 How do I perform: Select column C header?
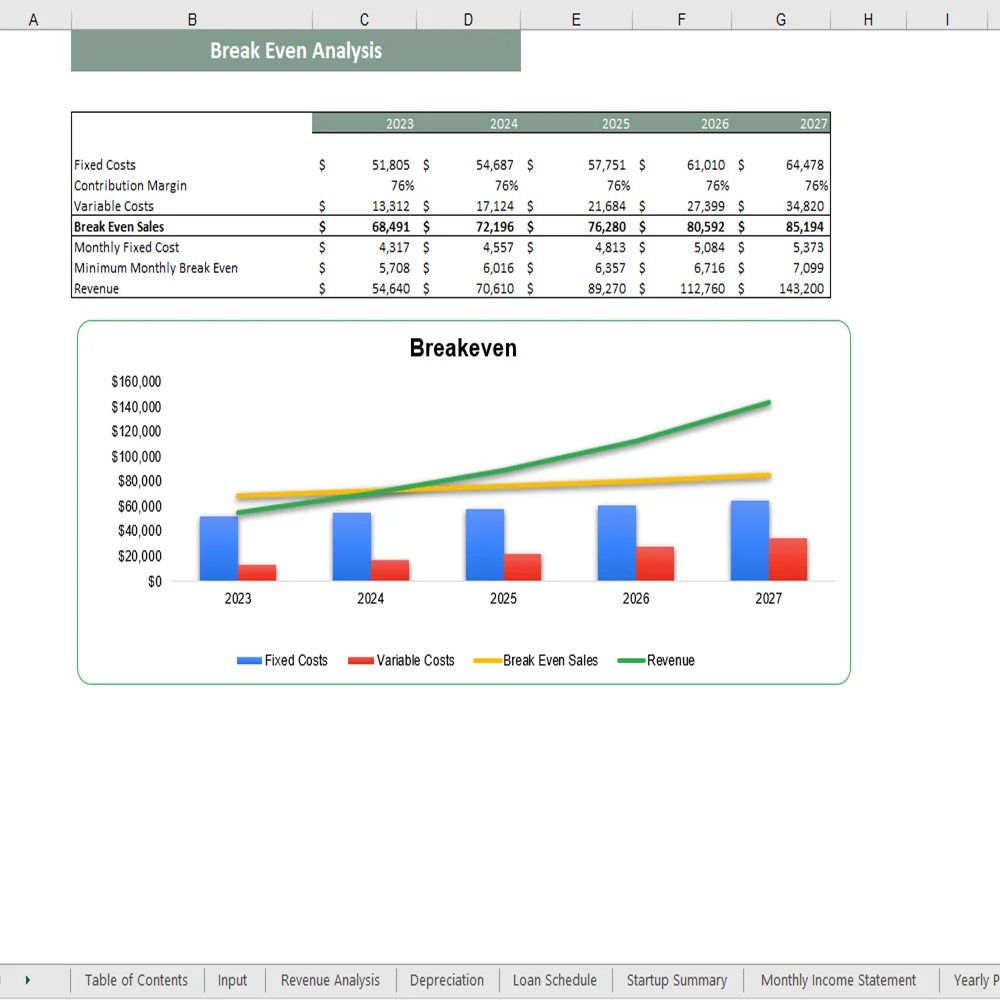(364, 18)
